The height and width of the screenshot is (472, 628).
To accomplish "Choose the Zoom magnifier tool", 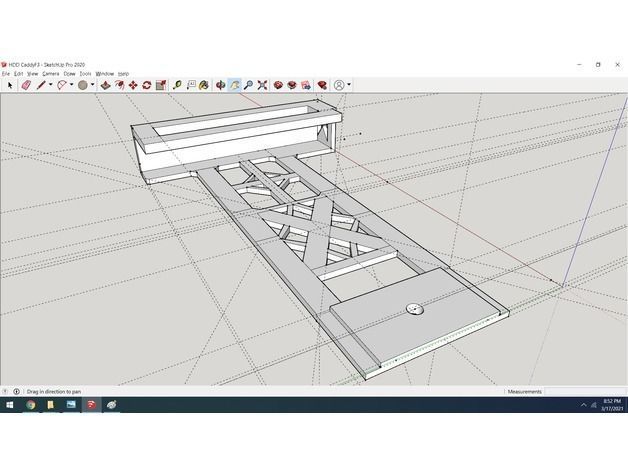I will 248,85.
